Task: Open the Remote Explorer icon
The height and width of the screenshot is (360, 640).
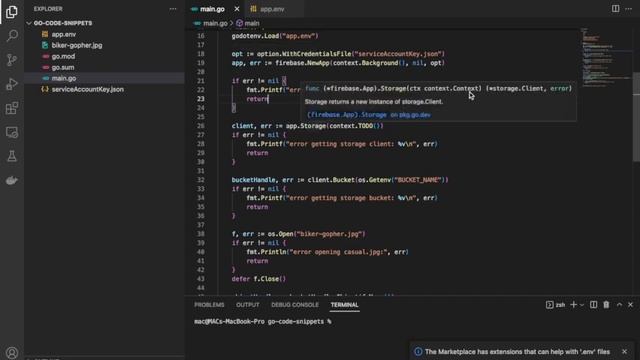Action: click(x=12, y=132)
